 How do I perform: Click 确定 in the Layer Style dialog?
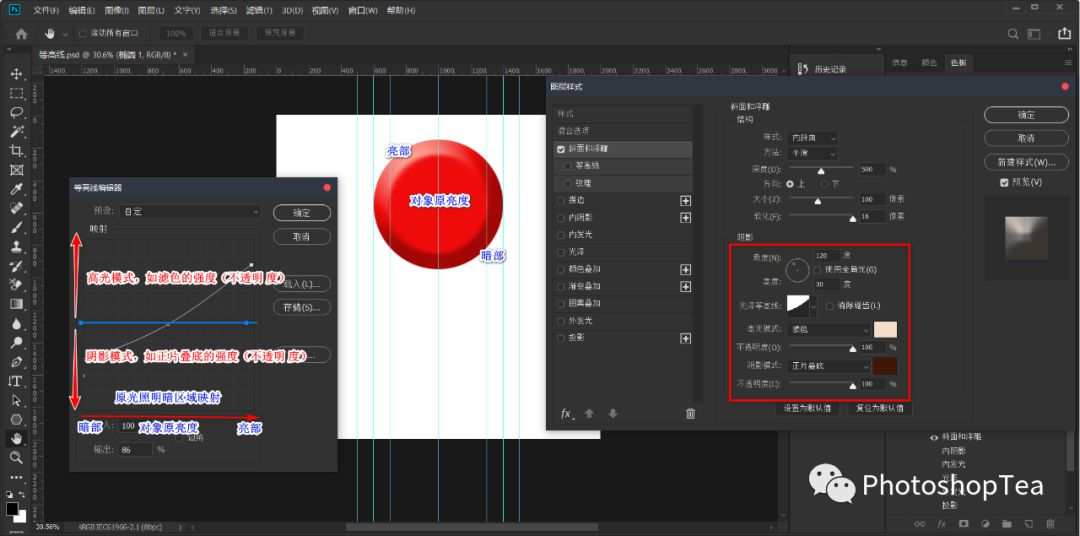coord(1026,115)
